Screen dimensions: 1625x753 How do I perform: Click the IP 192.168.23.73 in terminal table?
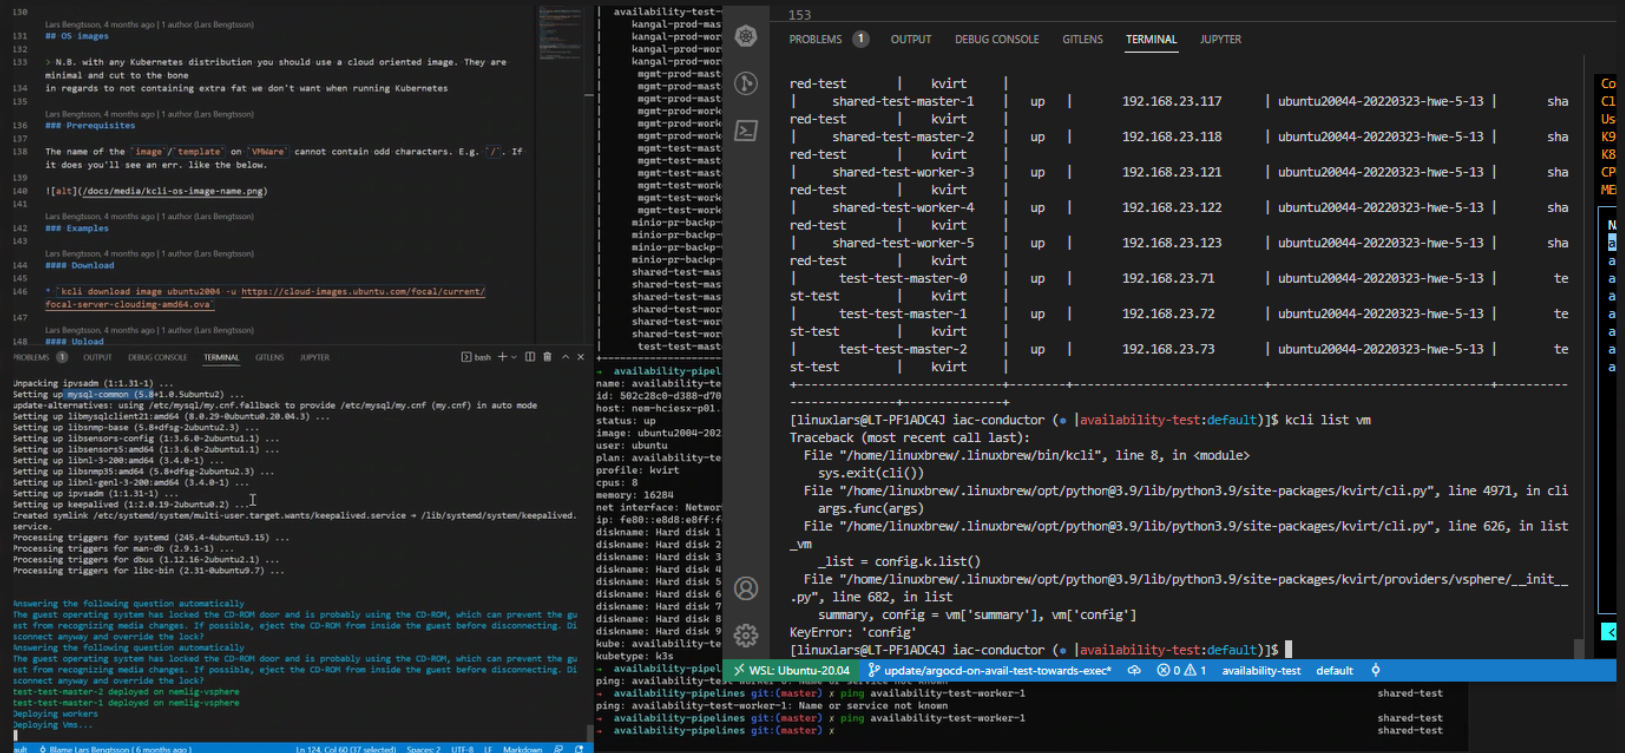point(1168,349)
